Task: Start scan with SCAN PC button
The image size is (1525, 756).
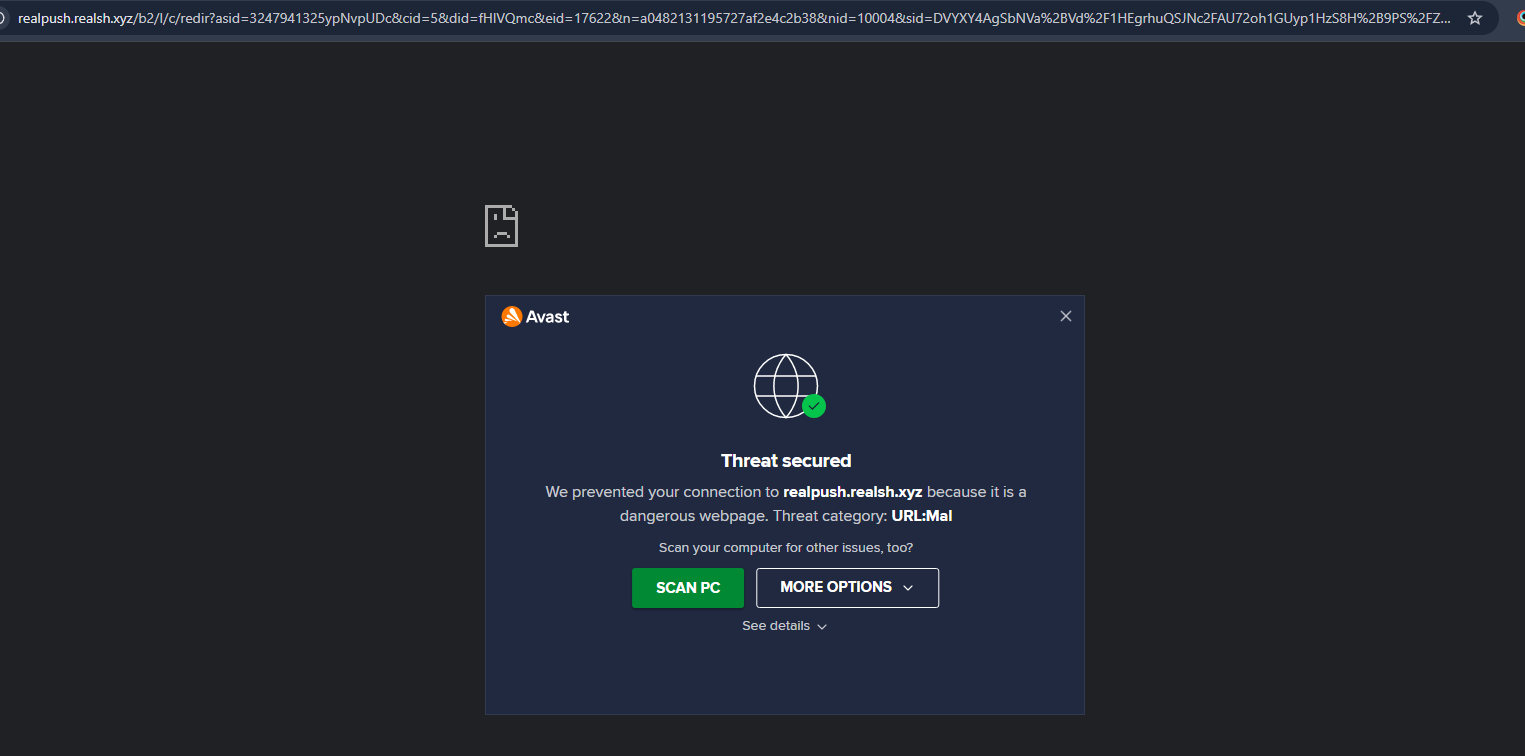Action: click(688, 588)
